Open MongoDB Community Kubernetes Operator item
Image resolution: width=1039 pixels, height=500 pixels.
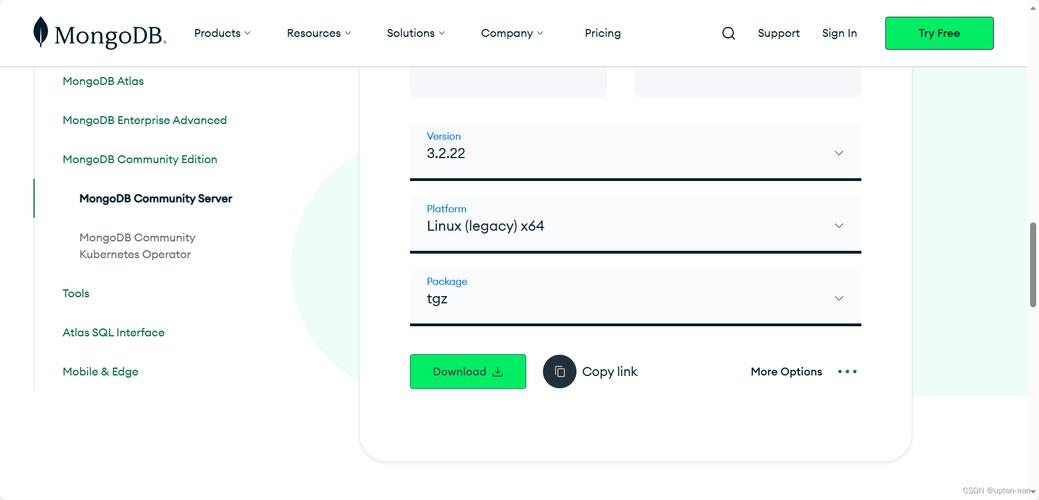click(137, 246)
